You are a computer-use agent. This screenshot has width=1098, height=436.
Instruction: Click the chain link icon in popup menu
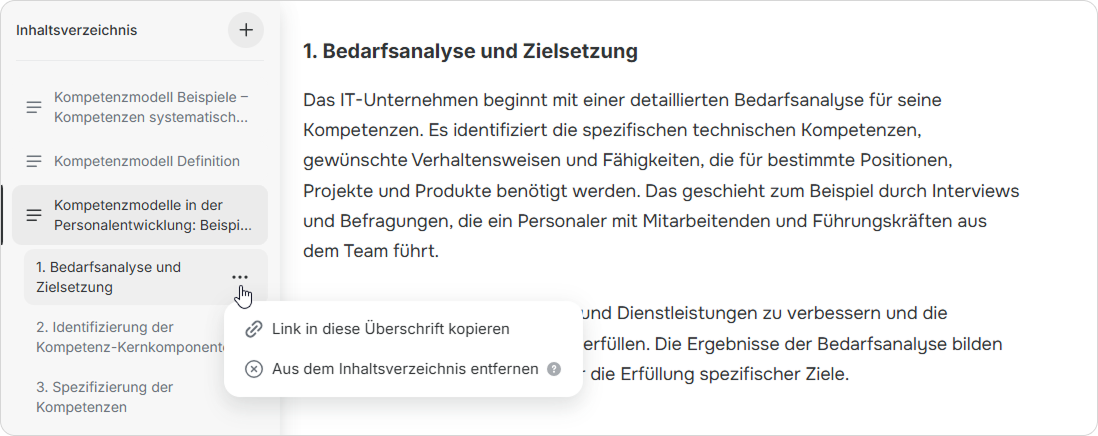254,329
